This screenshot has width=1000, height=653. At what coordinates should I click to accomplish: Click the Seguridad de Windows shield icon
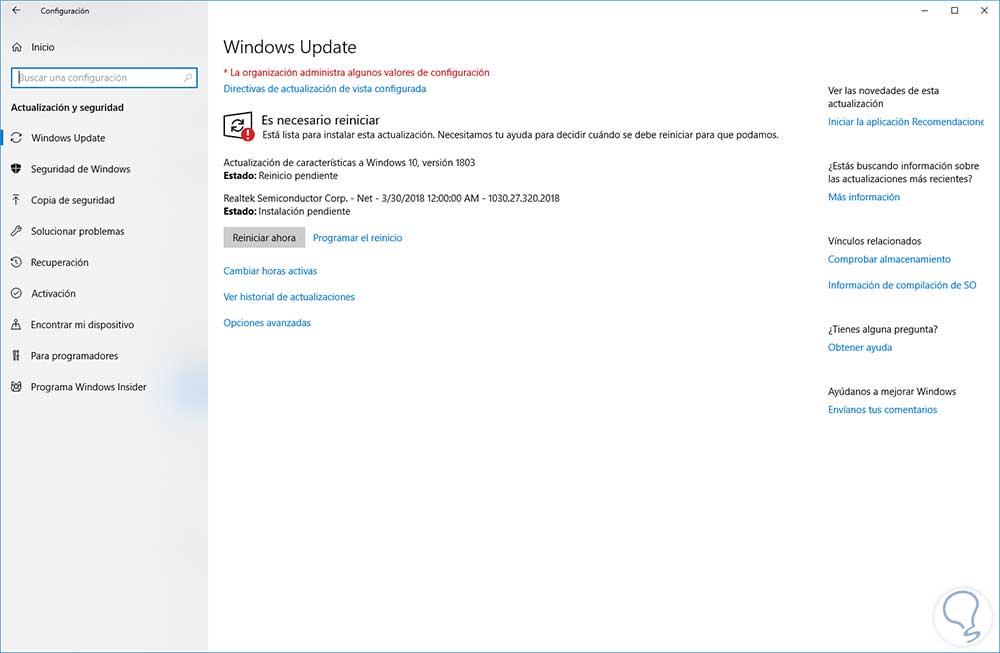pos(17,169)
